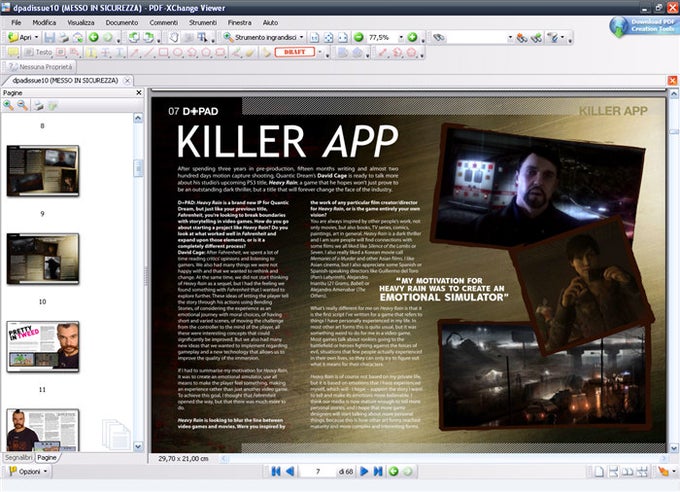Open the Modifica menu
Image resolution: width=680 pixels, height=492 pixels.
(x=44, y=23)
